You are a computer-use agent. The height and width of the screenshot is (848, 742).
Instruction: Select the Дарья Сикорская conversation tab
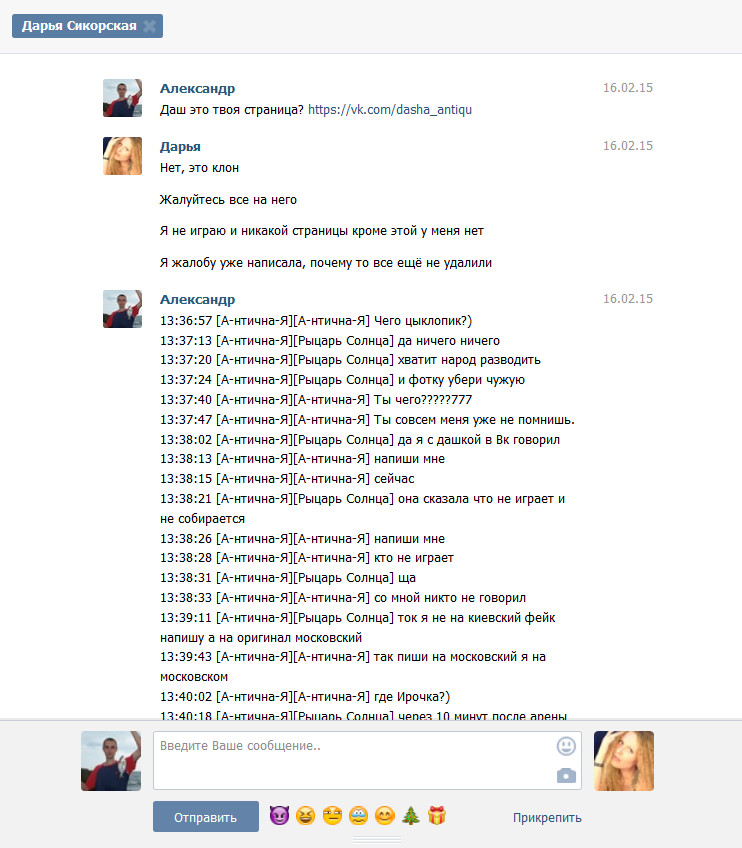(x=80, y=26)
